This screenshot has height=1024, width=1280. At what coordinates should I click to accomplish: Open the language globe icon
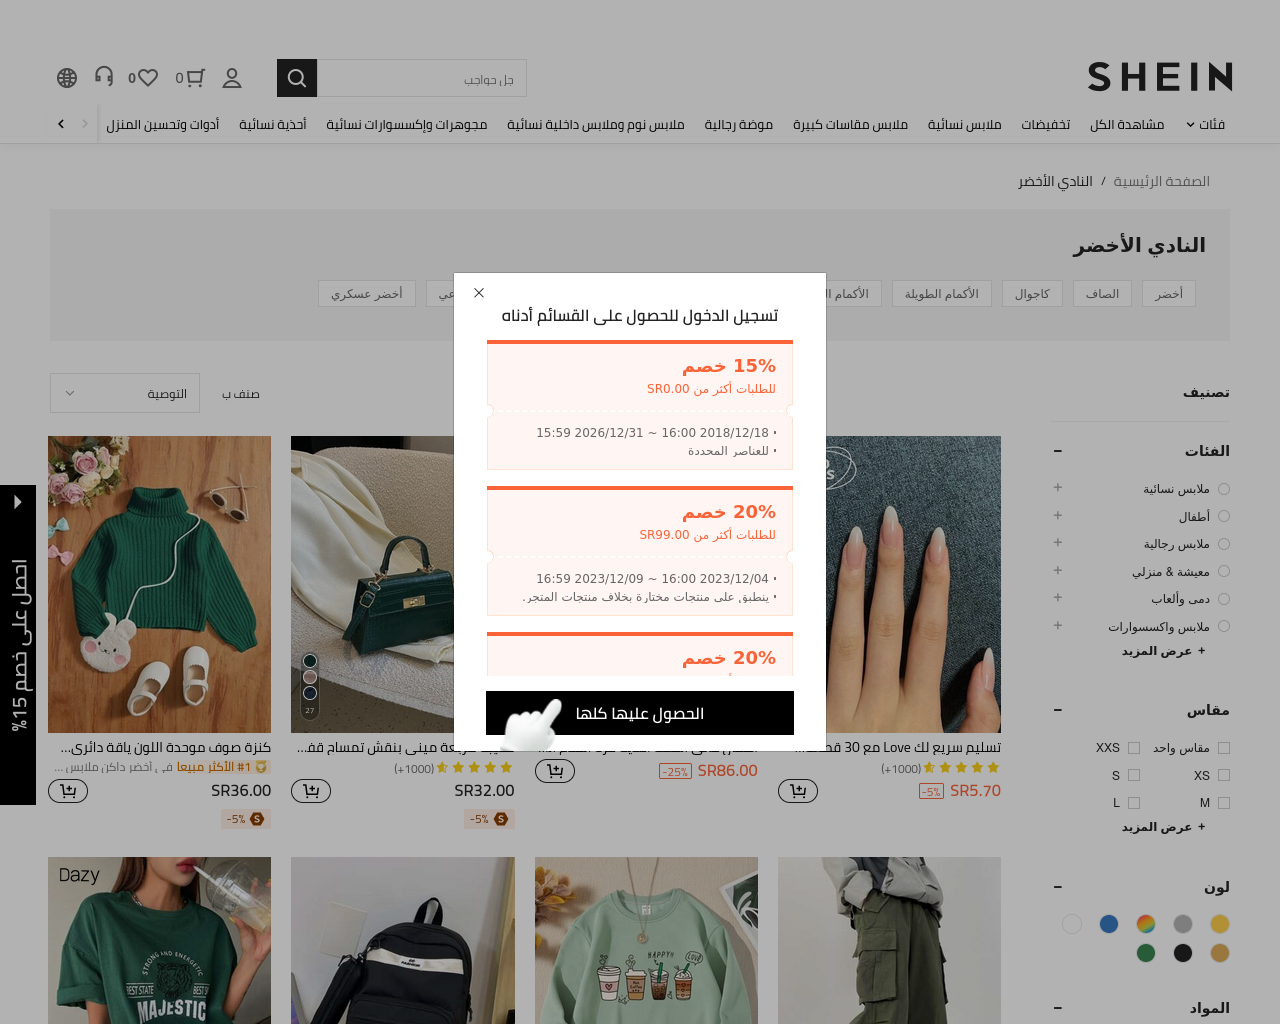click(67, 78)
